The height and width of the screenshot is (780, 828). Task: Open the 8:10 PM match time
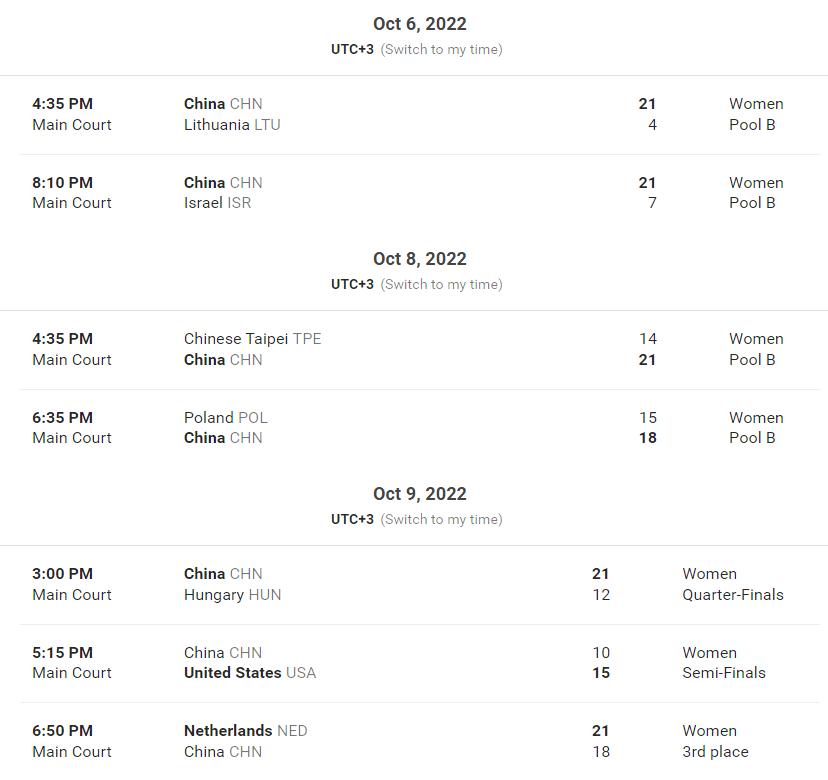[x=62, y=183]
